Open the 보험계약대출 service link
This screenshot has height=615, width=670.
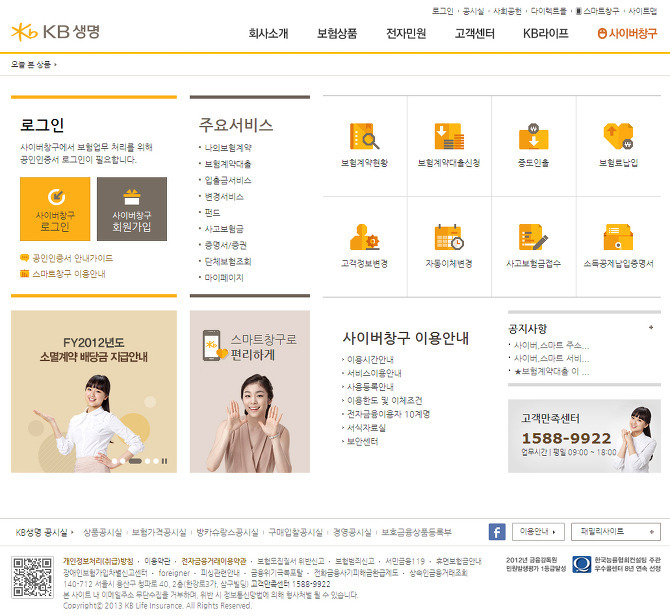[228, 164]
